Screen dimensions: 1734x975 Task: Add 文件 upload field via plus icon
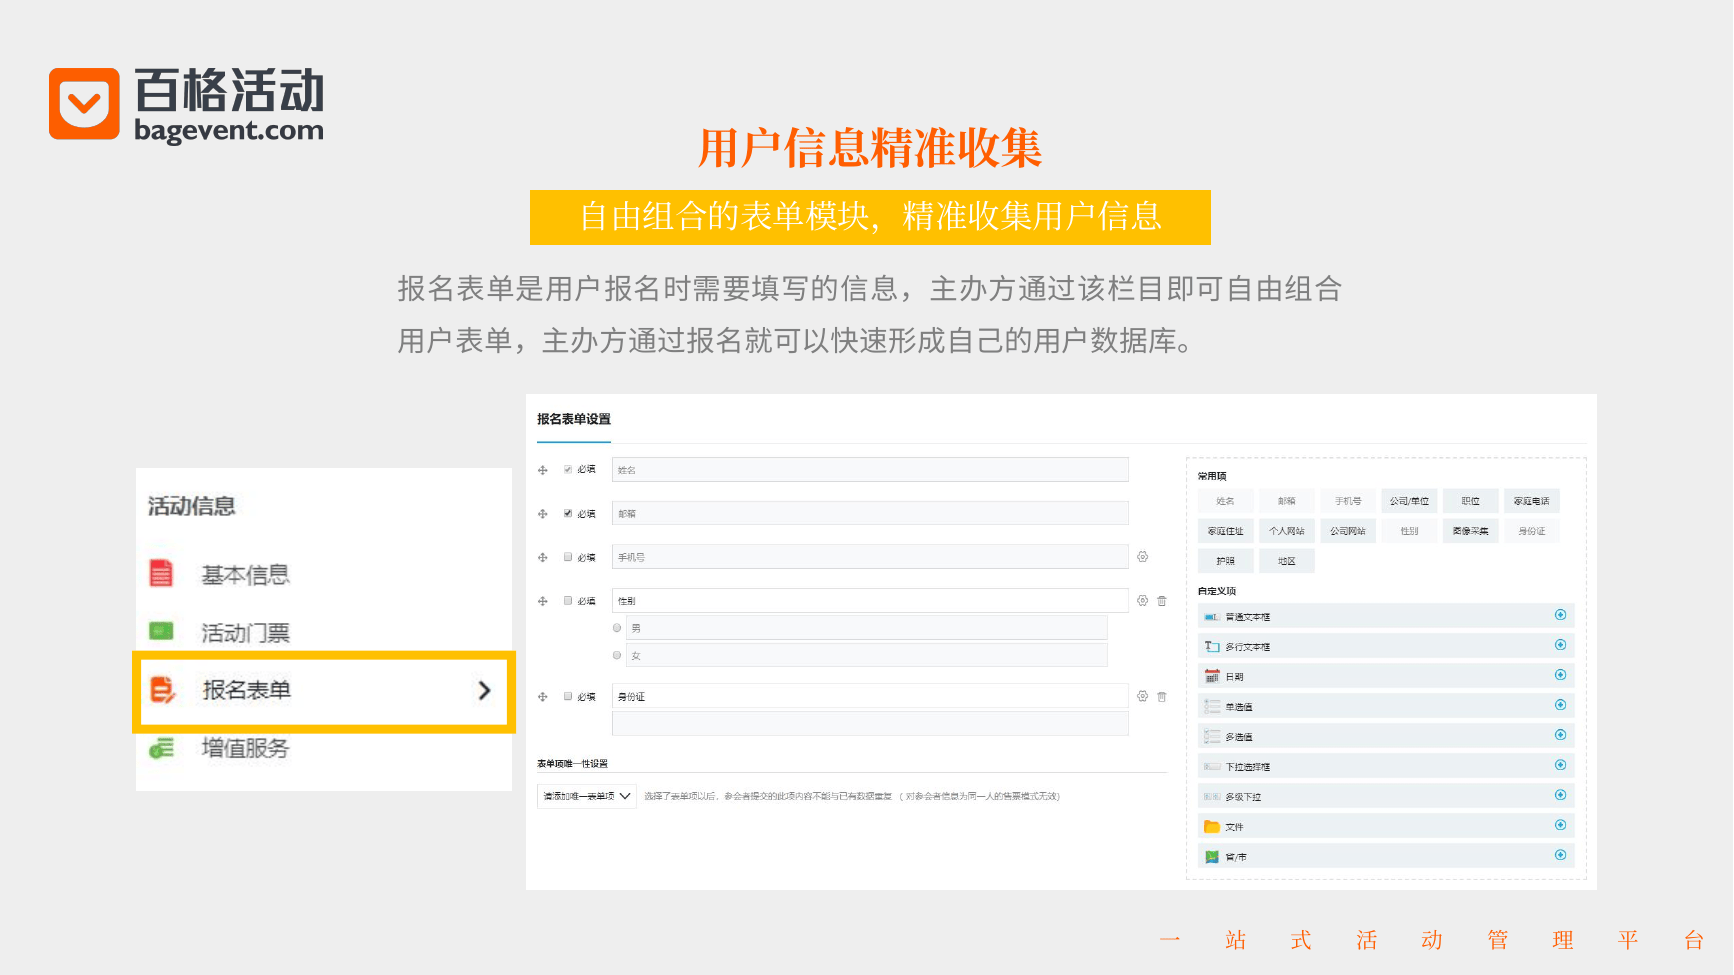click(x=1560, y=825)
